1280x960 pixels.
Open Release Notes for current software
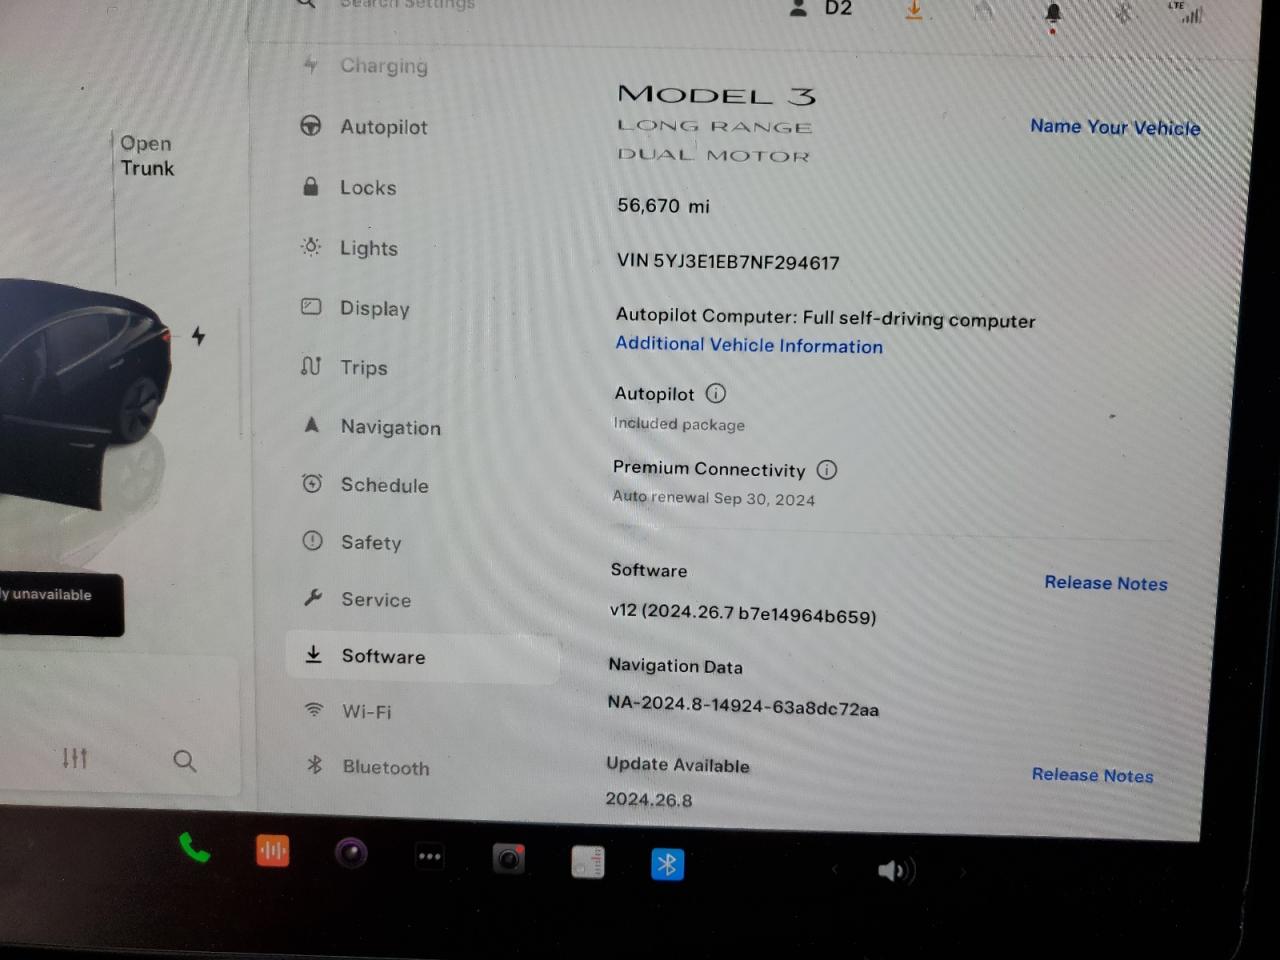(1106, 583)
